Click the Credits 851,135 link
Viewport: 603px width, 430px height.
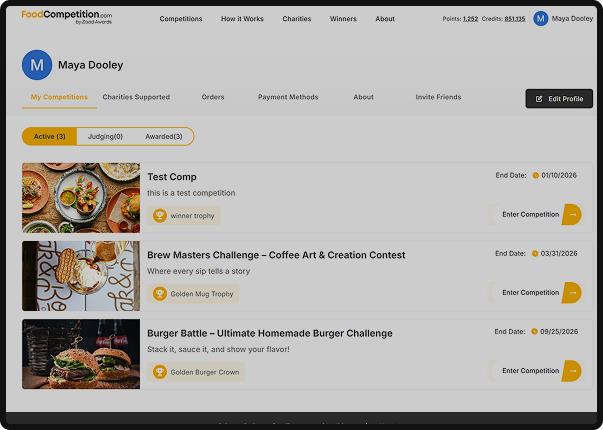point(515,19)
